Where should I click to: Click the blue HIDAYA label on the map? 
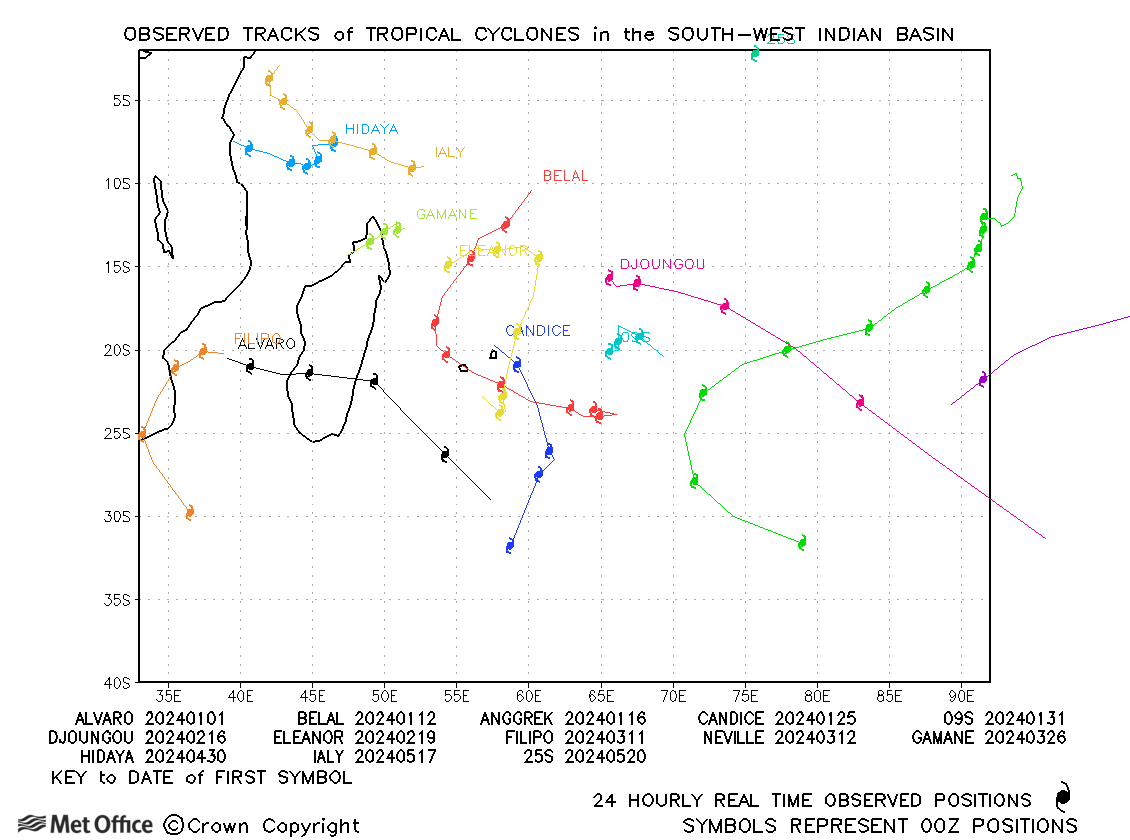click(x=371, y=129)
